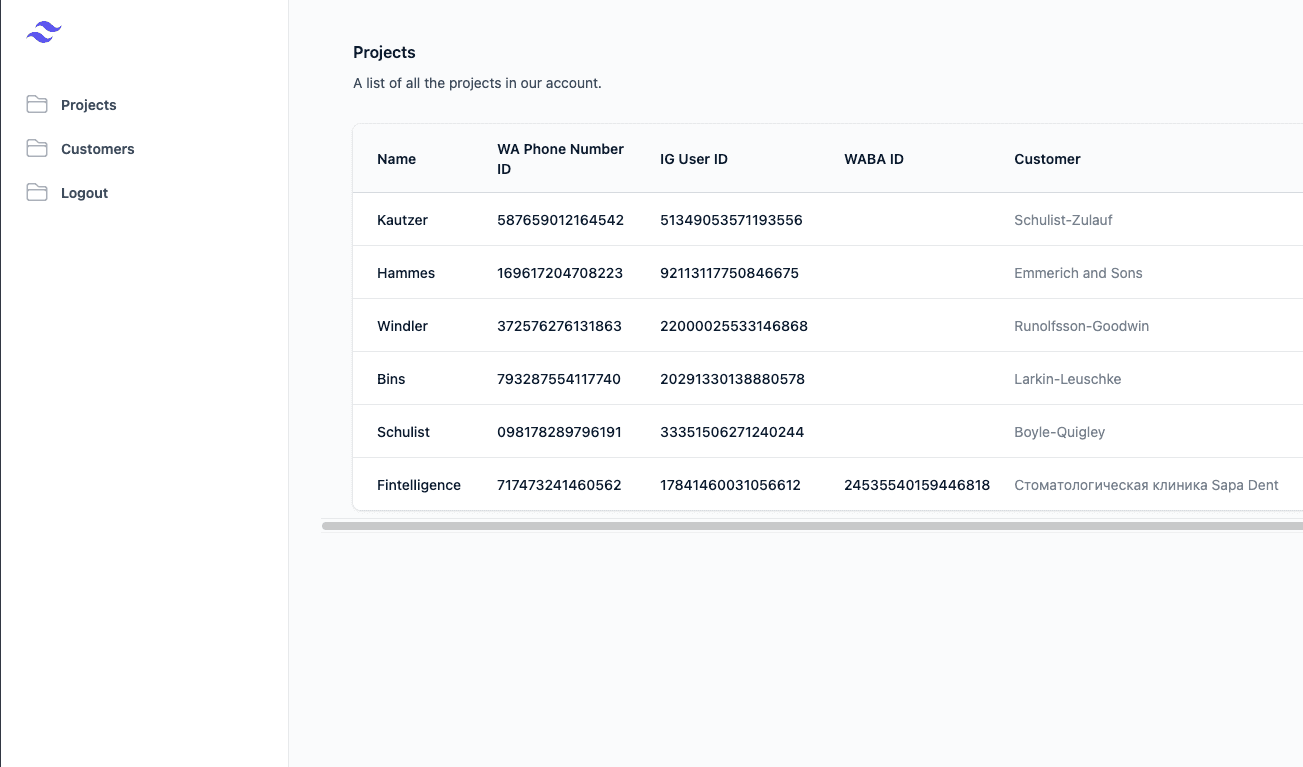Screen dimensions: 1303x767
Task: Click the Customer column header
Action: (x=1047, y=159)
